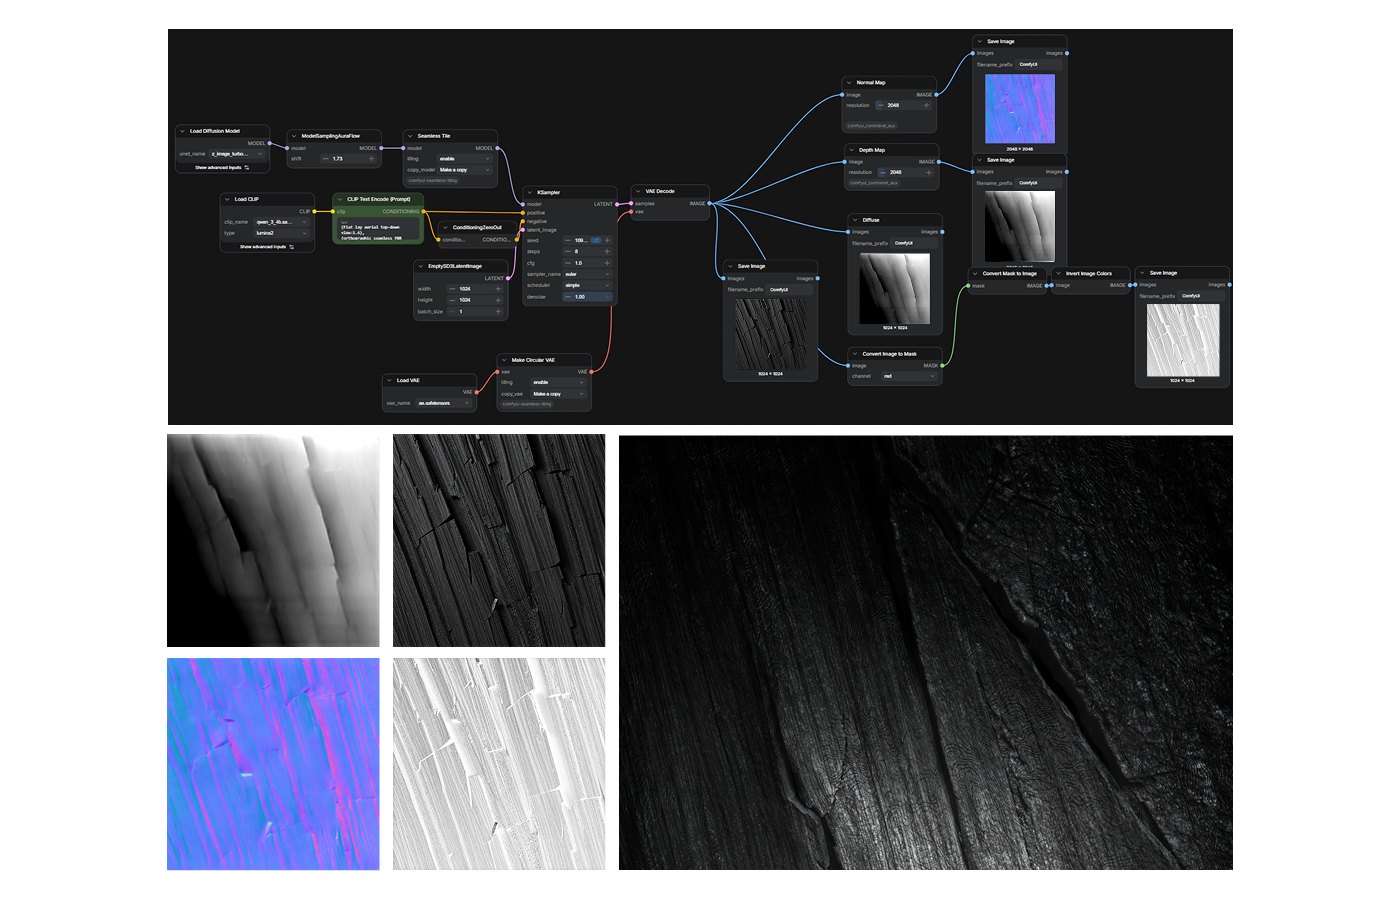The image size is (1400, 900).
Task: Show advanced inputs in Load CLIP node
Action: coord(267,247)
